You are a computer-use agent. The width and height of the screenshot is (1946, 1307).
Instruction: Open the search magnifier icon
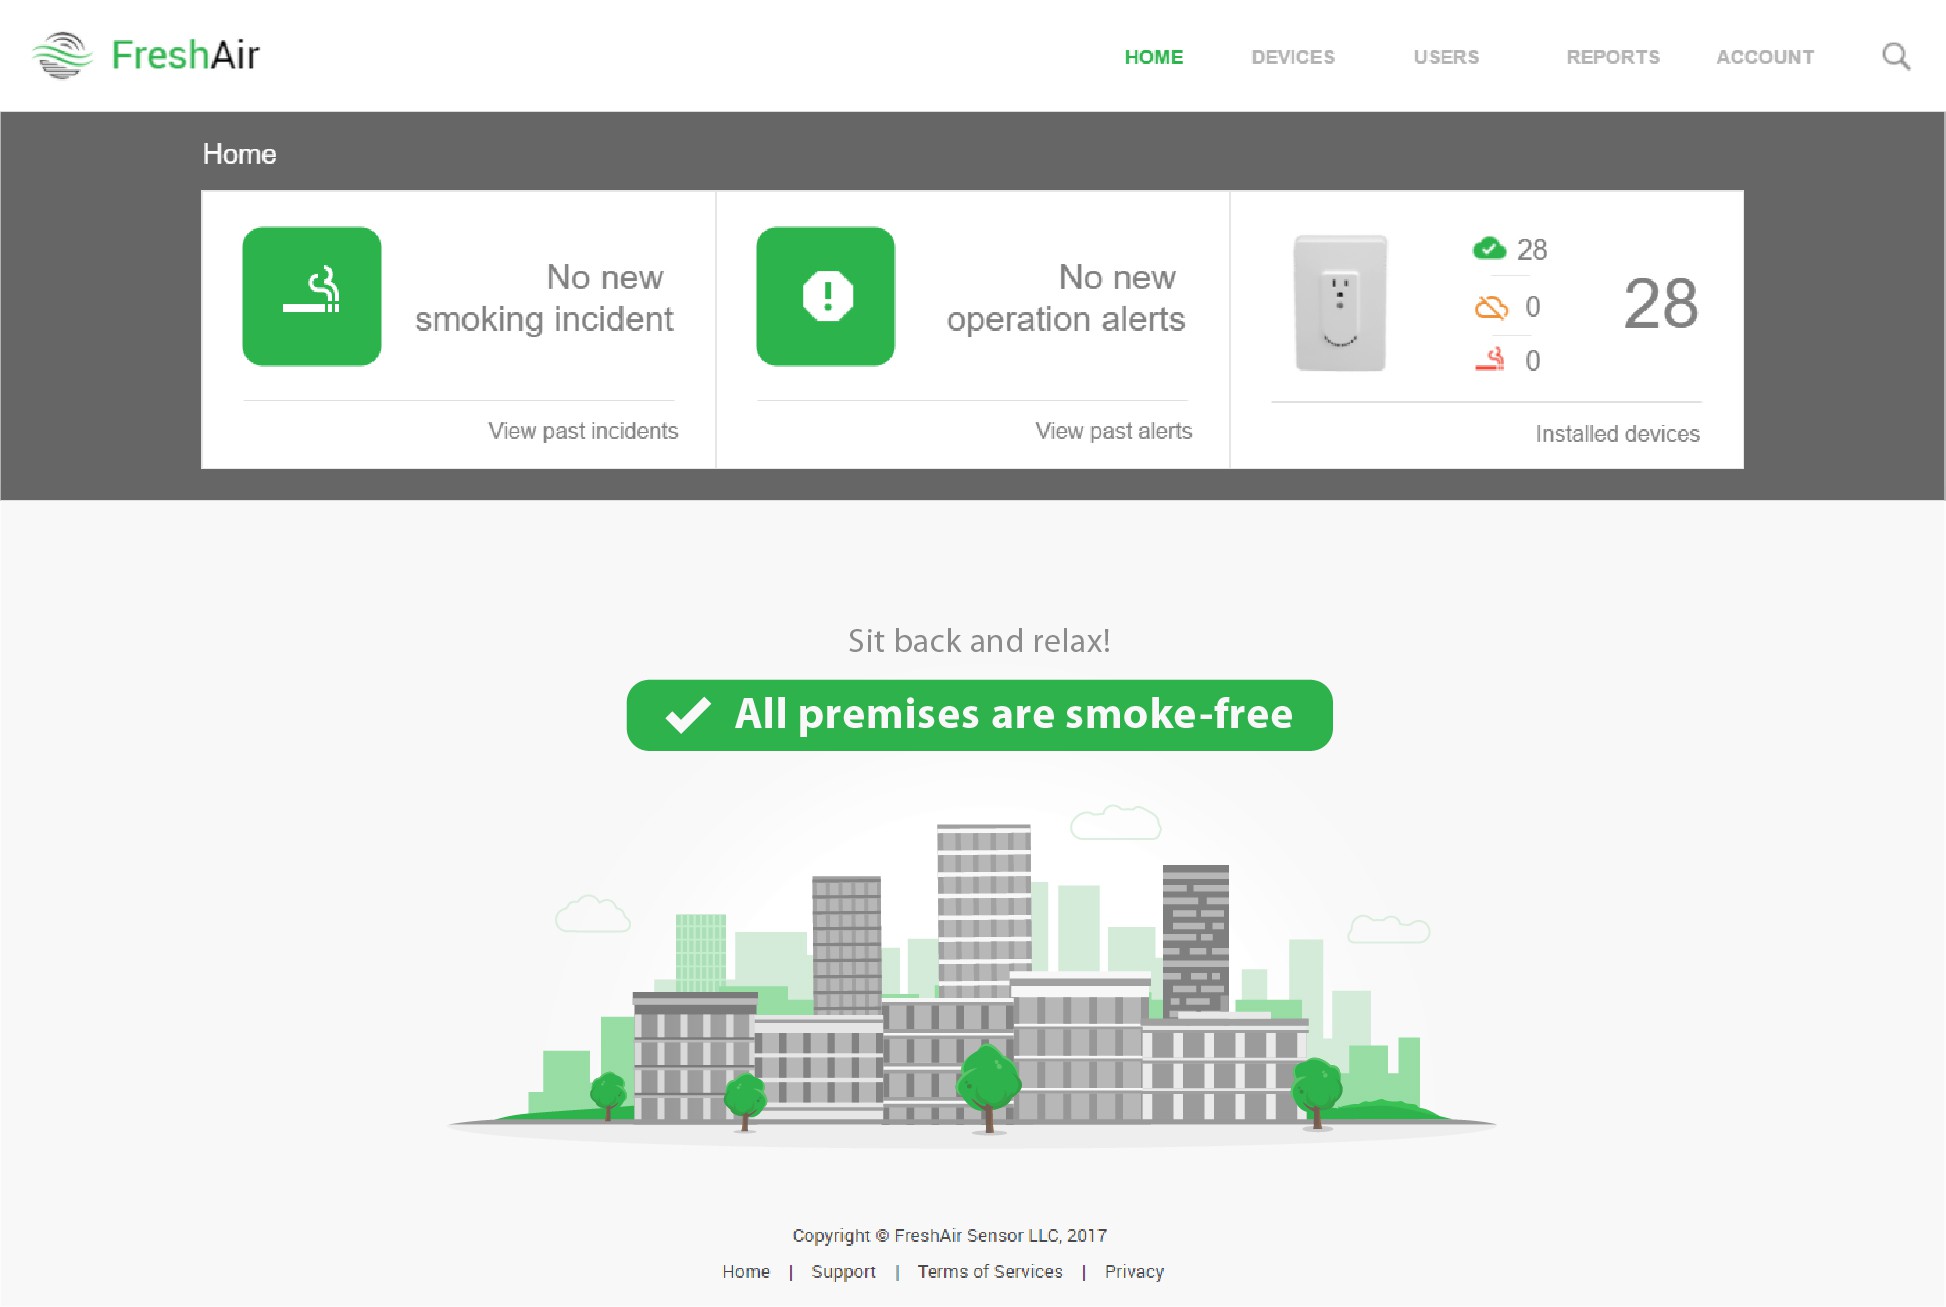pos(1895,56)
